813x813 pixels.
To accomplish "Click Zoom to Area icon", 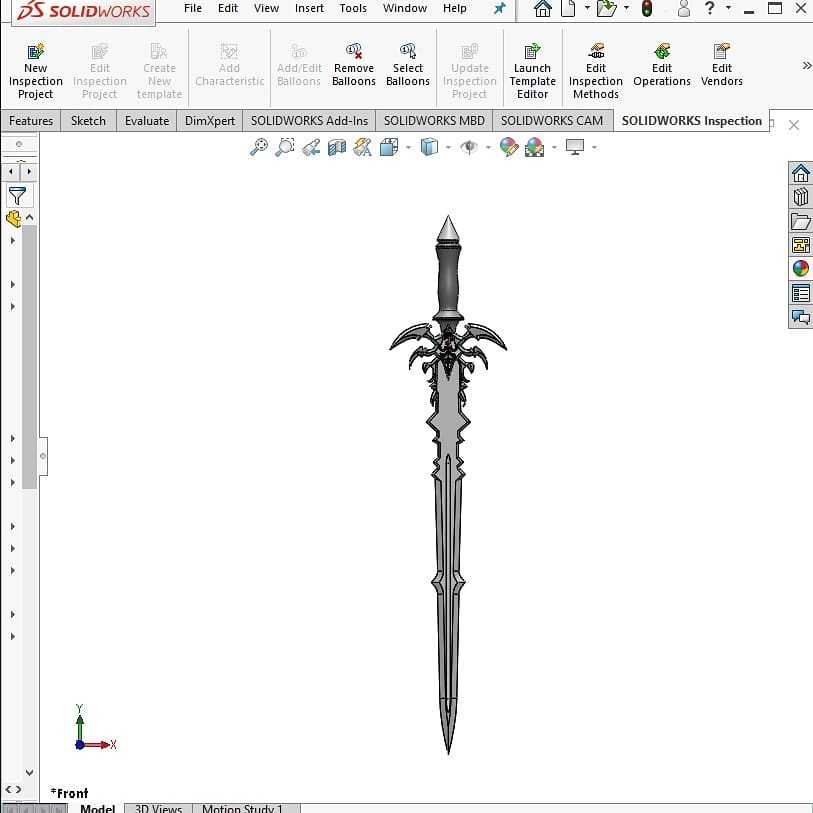I will [285, 147].
